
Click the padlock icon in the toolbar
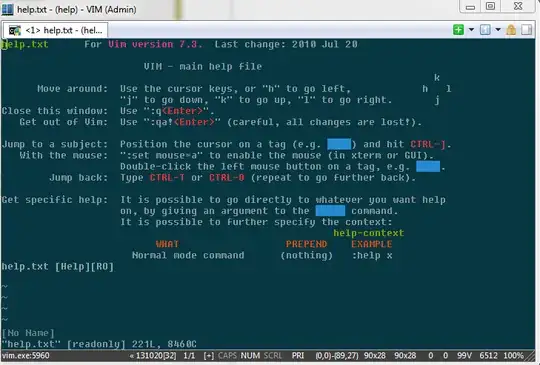[511, 30]
